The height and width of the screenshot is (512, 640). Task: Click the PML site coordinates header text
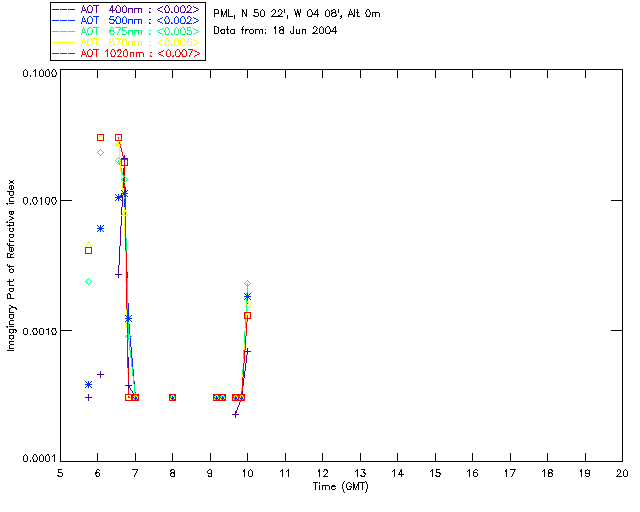pos(297,14)
